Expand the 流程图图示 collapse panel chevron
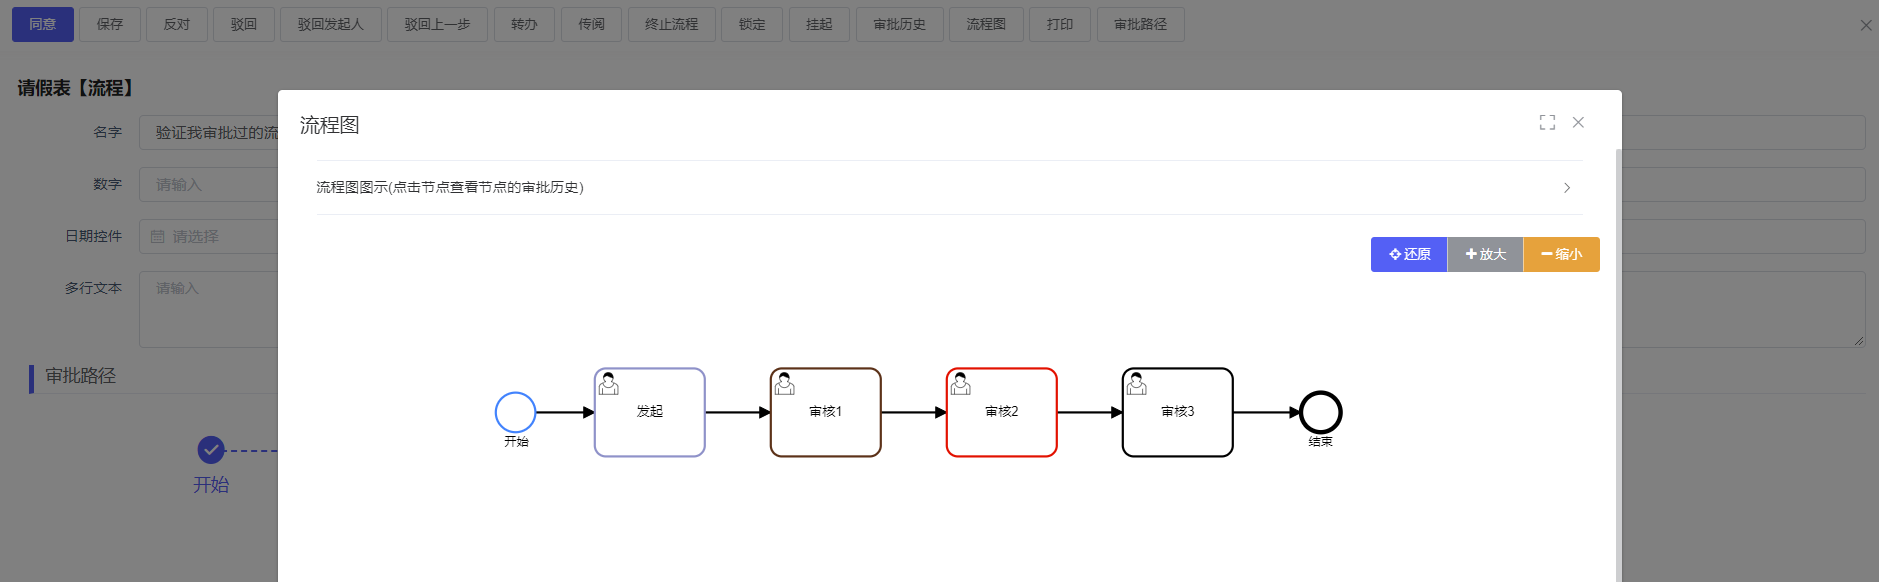This screenshot has width=1879, height=582. pyautogui.click(x=1567, y=188)
